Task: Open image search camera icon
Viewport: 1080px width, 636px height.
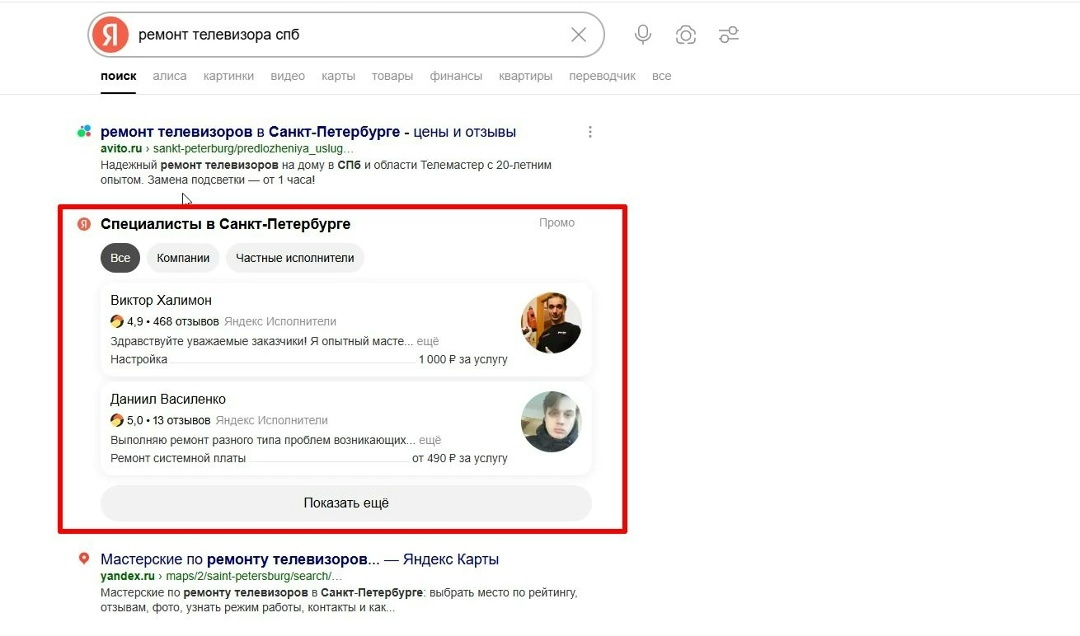Action: point(685,34)
